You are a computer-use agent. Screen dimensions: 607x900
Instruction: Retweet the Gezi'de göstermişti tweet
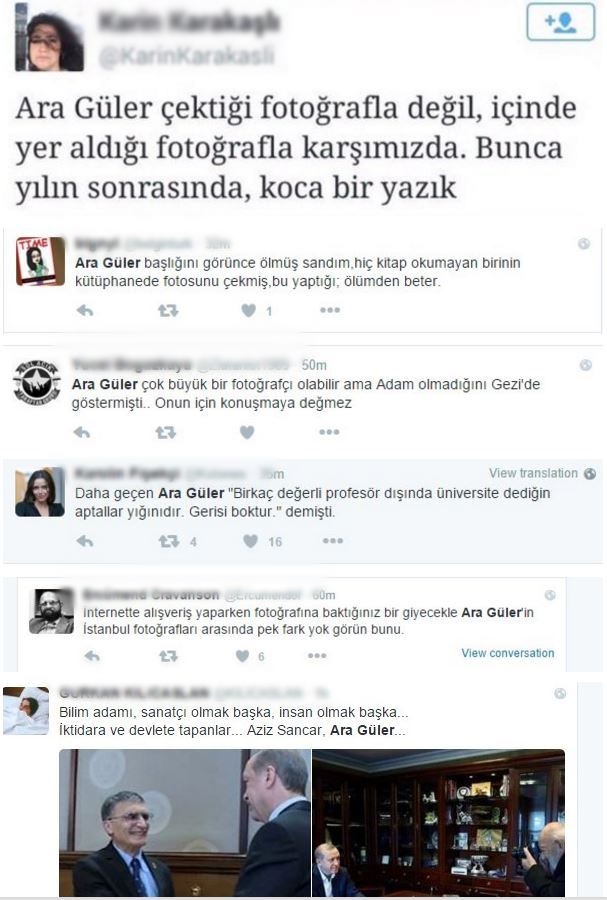[166, 432]
